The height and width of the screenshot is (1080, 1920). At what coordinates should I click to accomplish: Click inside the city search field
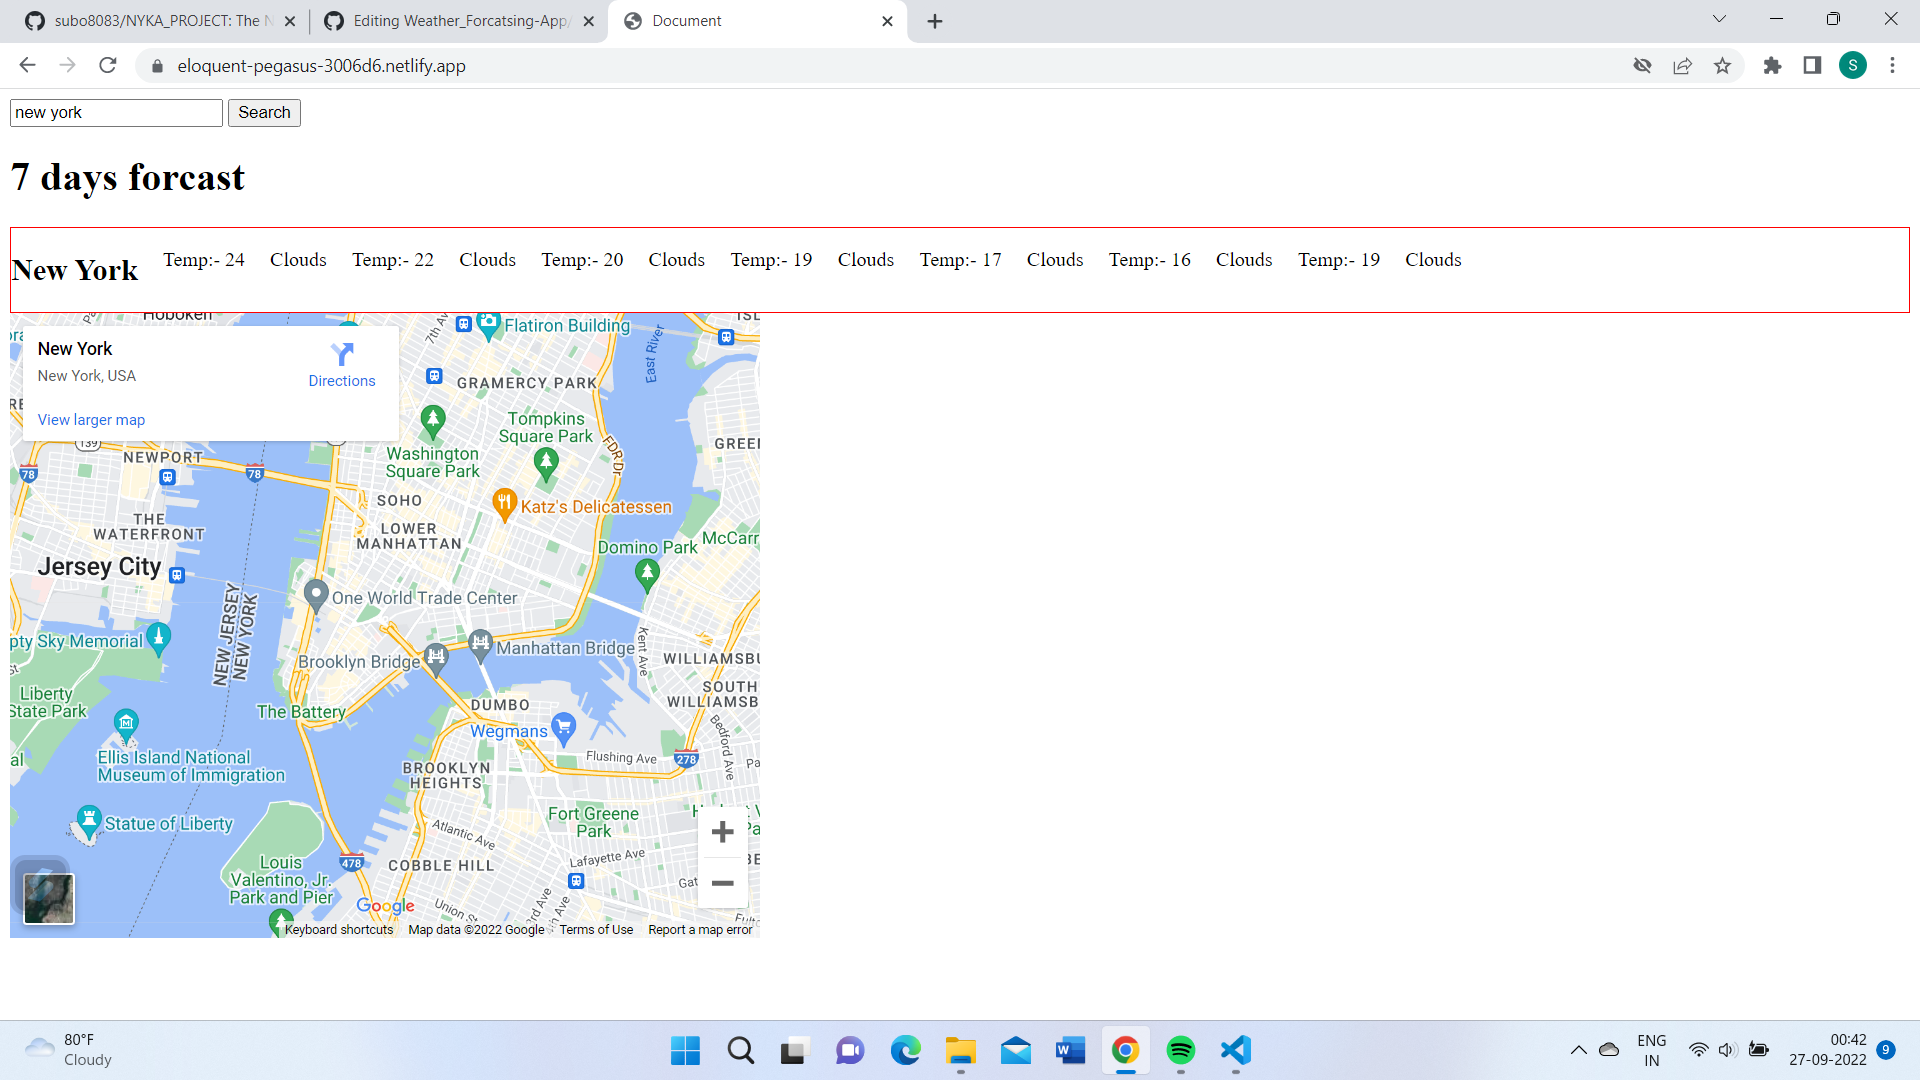click(115, 112)
